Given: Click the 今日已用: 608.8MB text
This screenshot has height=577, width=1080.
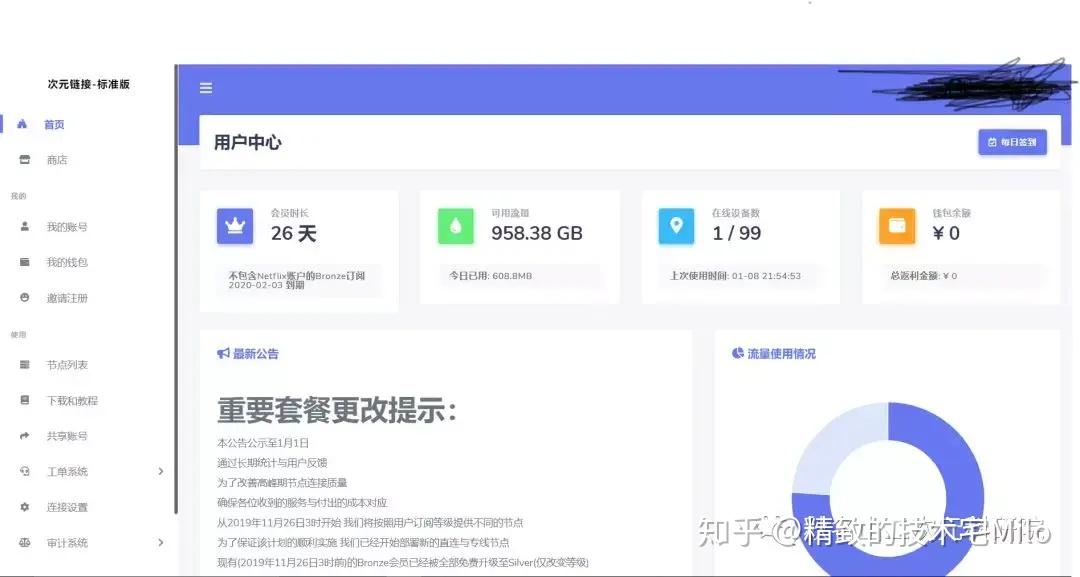Looking at the screenshot, I should click(490, 275).
